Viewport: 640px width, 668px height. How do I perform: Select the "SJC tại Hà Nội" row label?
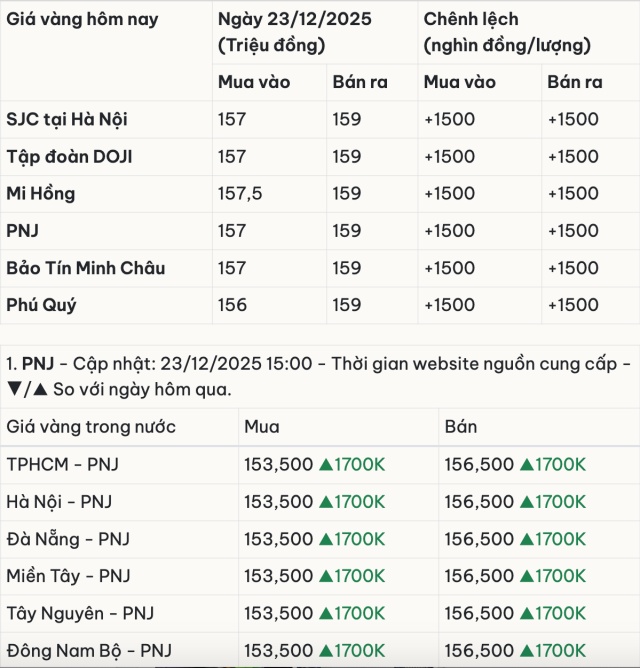click(67, 119)
